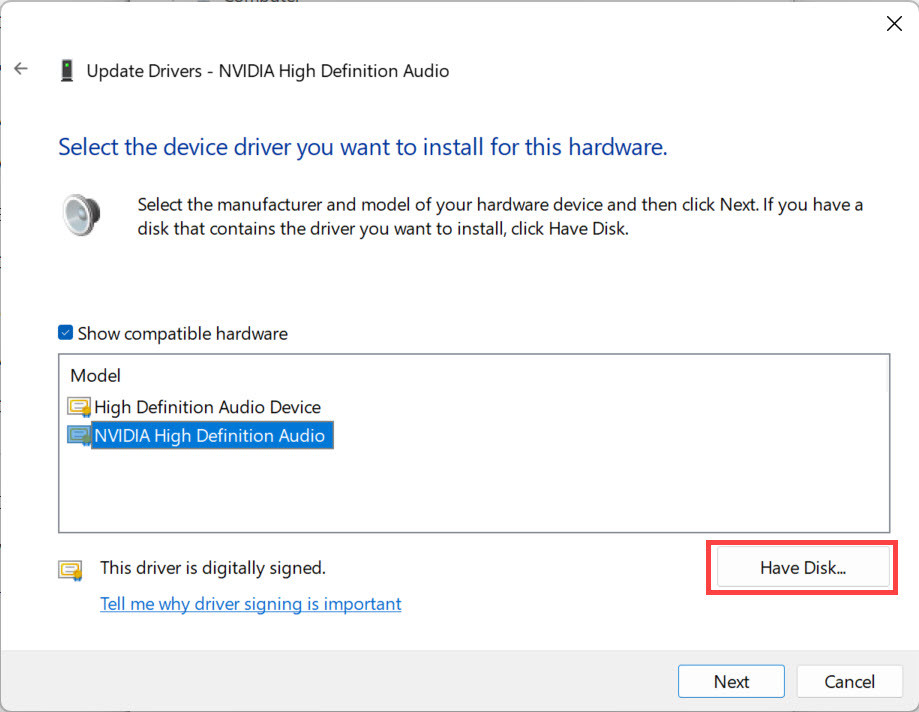Viewport: 919px width, 712px height.
Task: Click the back arrow in the wizard
Action: pyautogui.click(x=21, y=70)
